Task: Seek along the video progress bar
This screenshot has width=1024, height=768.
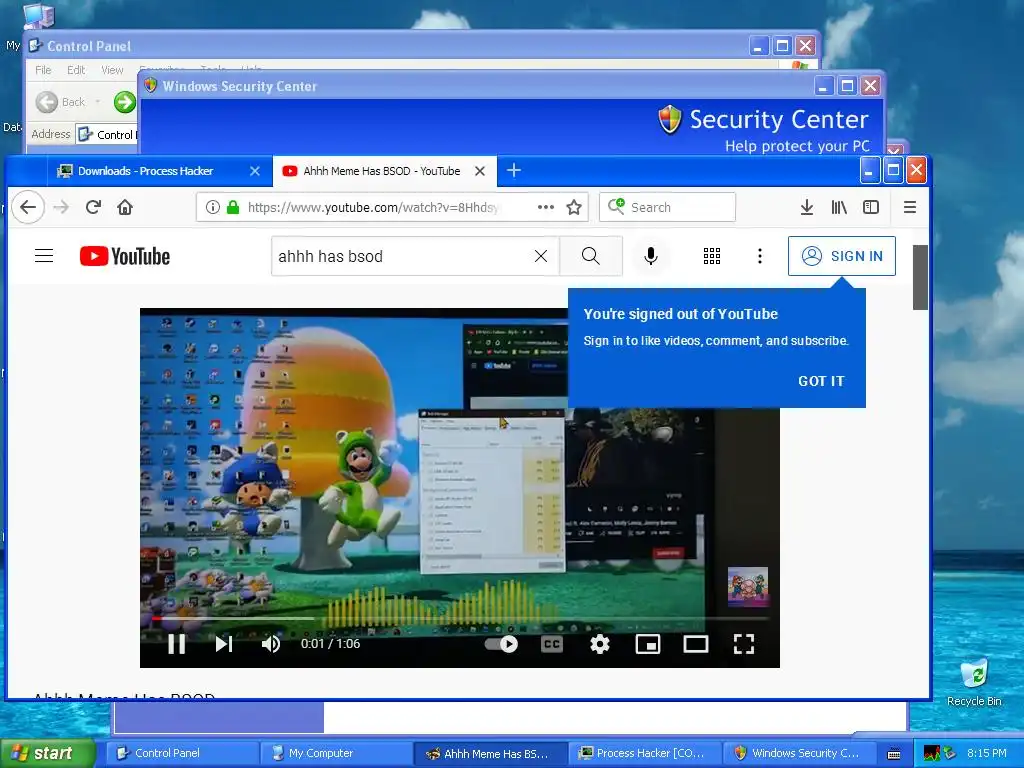Action: pyautogui.click(x=459, y=618)
